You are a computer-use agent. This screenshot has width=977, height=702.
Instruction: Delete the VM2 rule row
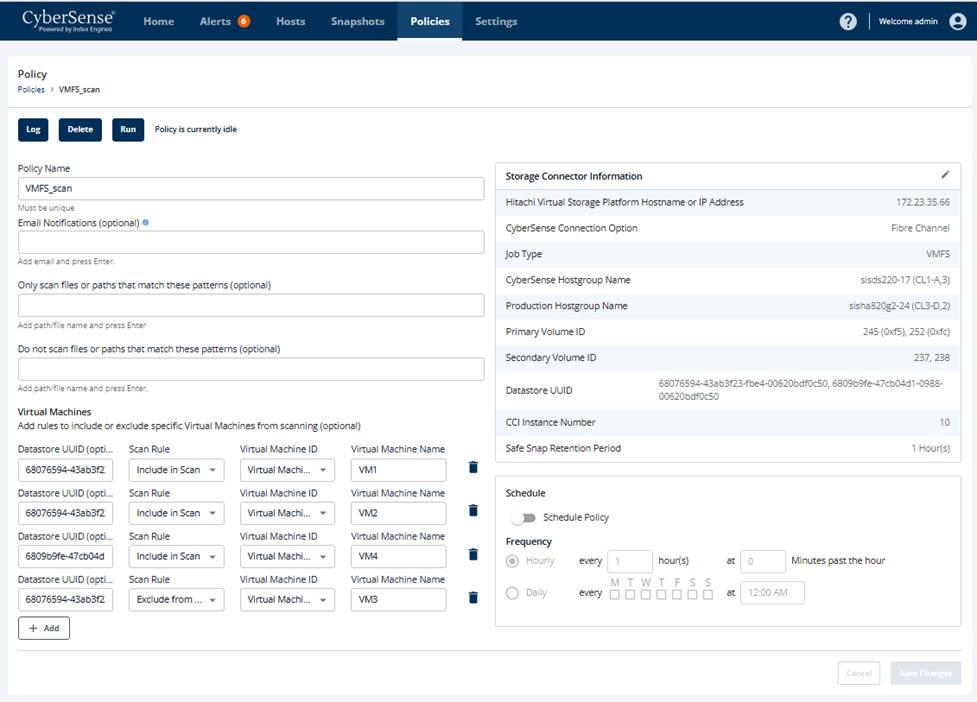click(x=473, y=510)
